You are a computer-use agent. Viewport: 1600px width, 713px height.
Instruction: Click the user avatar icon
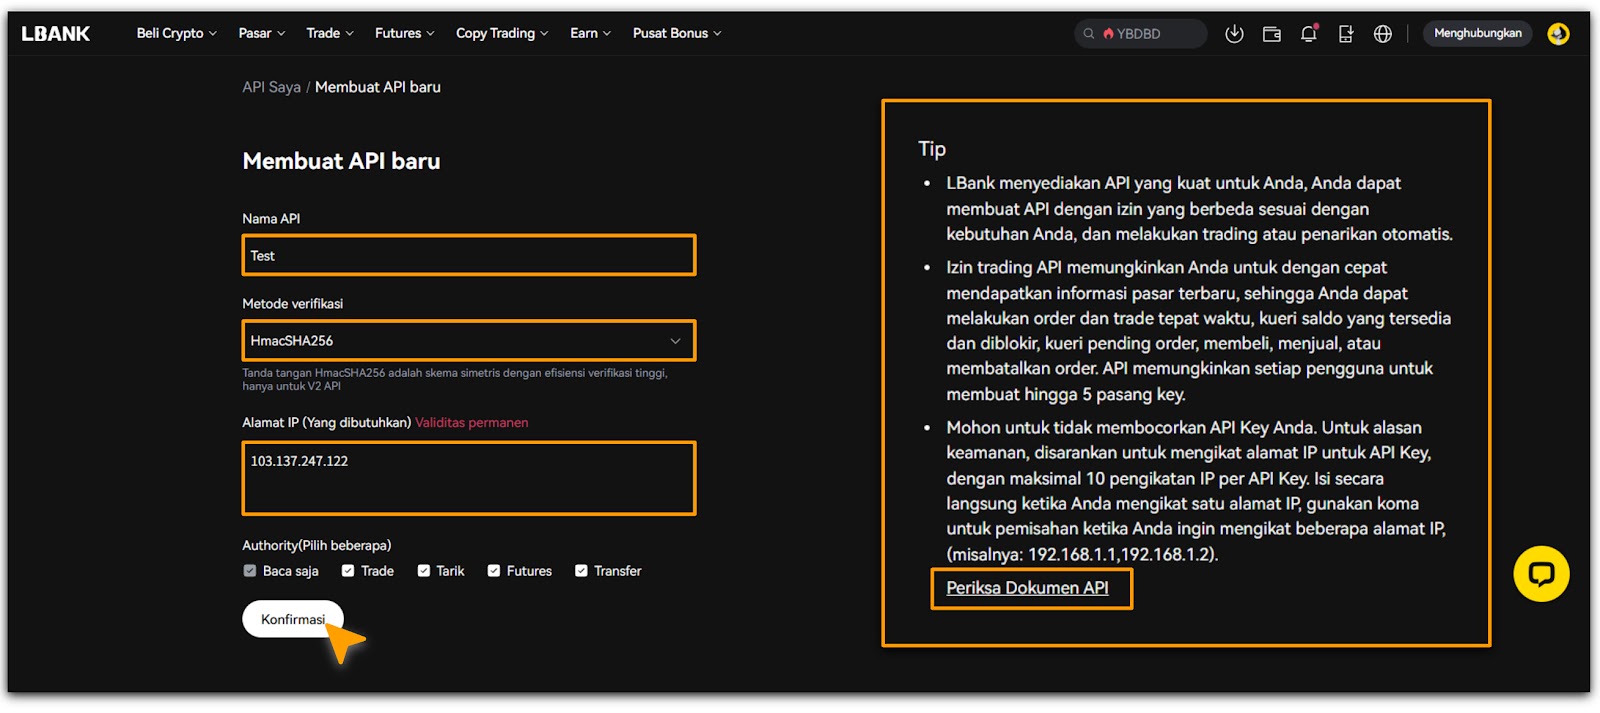pyautogui.click(x=1557, y=34)
